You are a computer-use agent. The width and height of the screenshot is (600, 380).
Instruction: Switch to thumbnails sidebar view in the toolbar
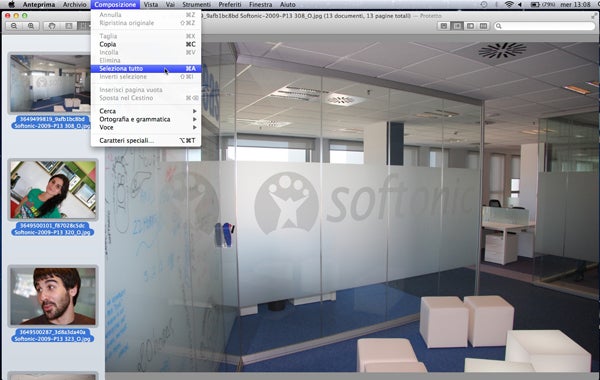coord(457,26)
